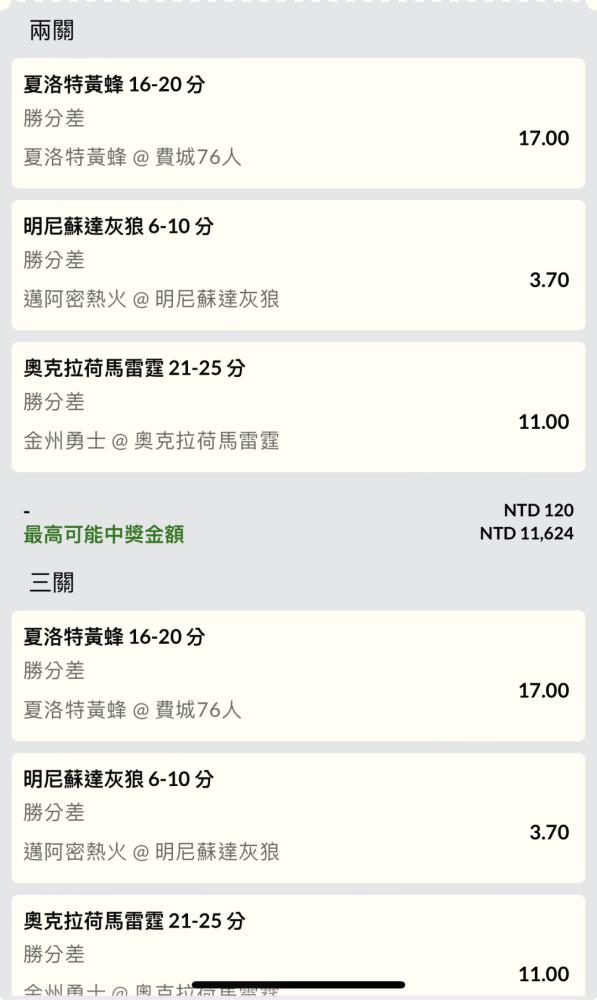
Task: Select 夏洛特黃蜂 16-20 分 card under 兩關
Action: tap(298, 123)
